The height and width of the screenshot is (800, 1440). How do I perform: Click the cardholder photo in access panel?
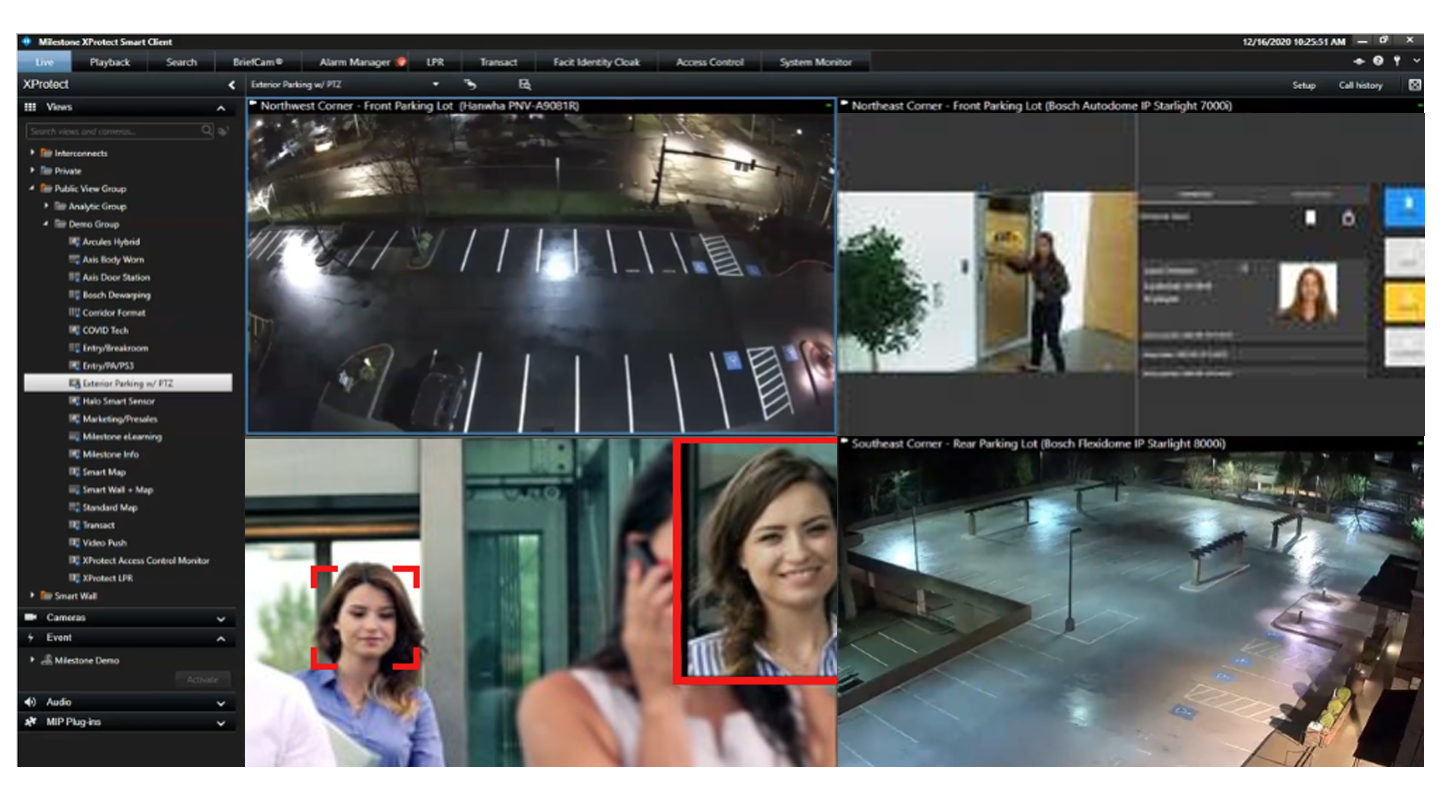(x=1308, y=292)
